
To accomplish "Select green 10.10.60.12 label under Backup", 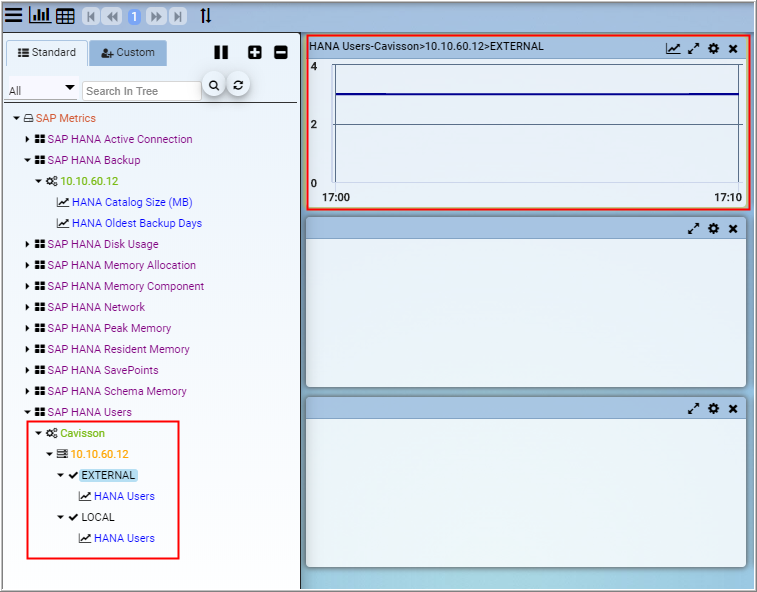I will [x=89, y=181].
